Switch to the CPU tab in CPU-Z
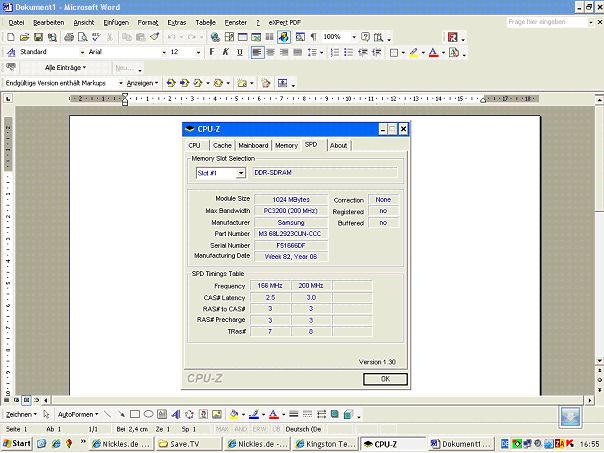 point(195,145)
